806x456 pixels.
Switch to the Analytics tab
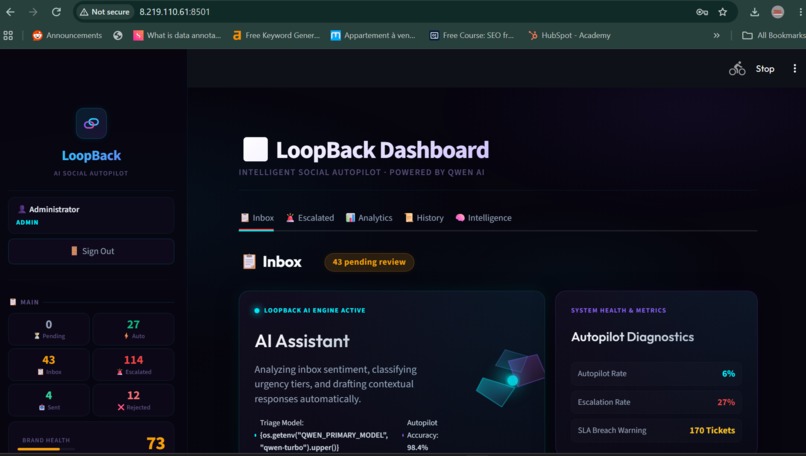click(x=369, y=218)
